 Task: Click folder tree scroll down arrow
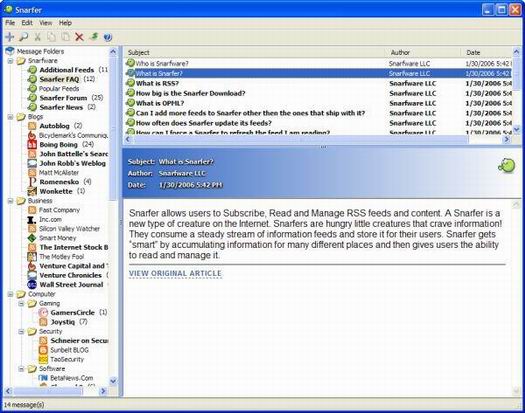[x=113, y=381]
